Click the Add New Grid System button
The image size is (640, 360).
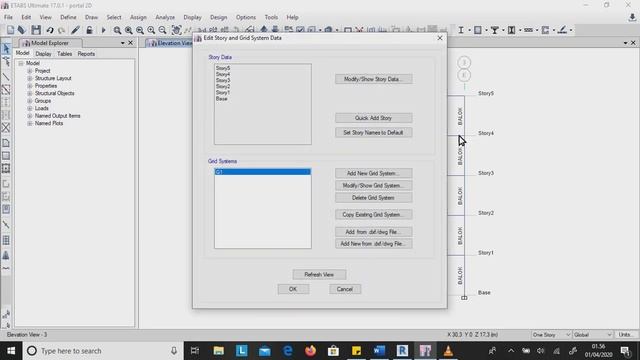373,173
